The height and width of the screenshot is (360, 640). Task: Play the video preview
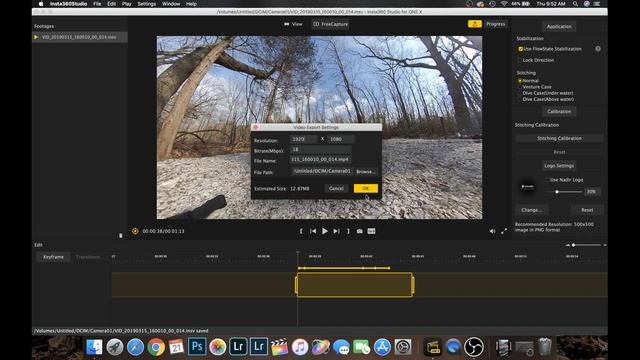(324, 231)
